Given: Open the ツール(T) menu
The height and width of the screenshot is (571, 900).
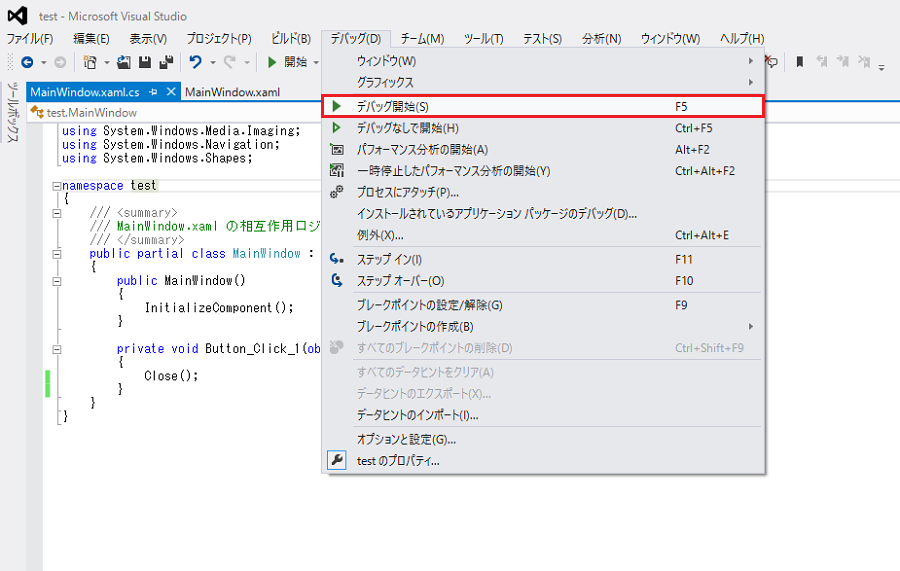Looking at the screenshot, I should click(483, 38).
